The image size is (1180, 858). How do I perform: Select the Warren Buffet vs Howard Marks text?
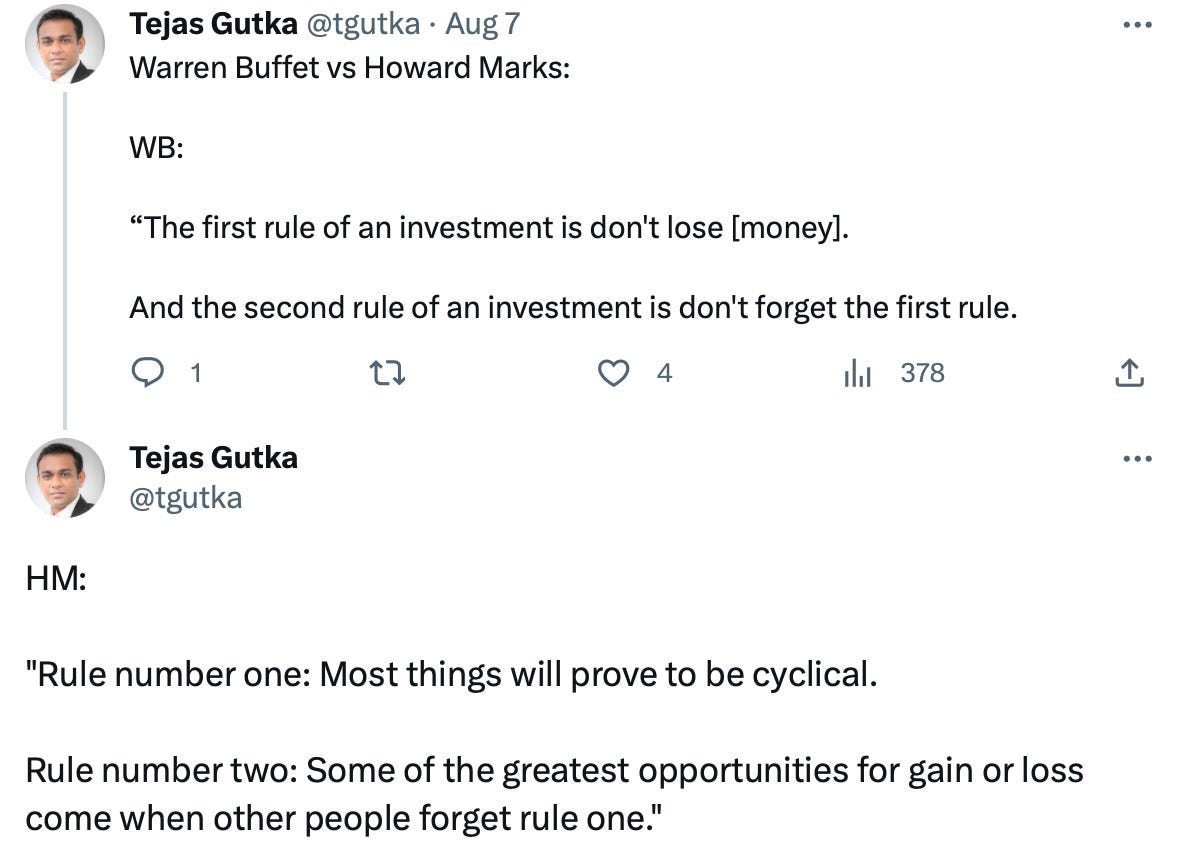coord(350,68)
